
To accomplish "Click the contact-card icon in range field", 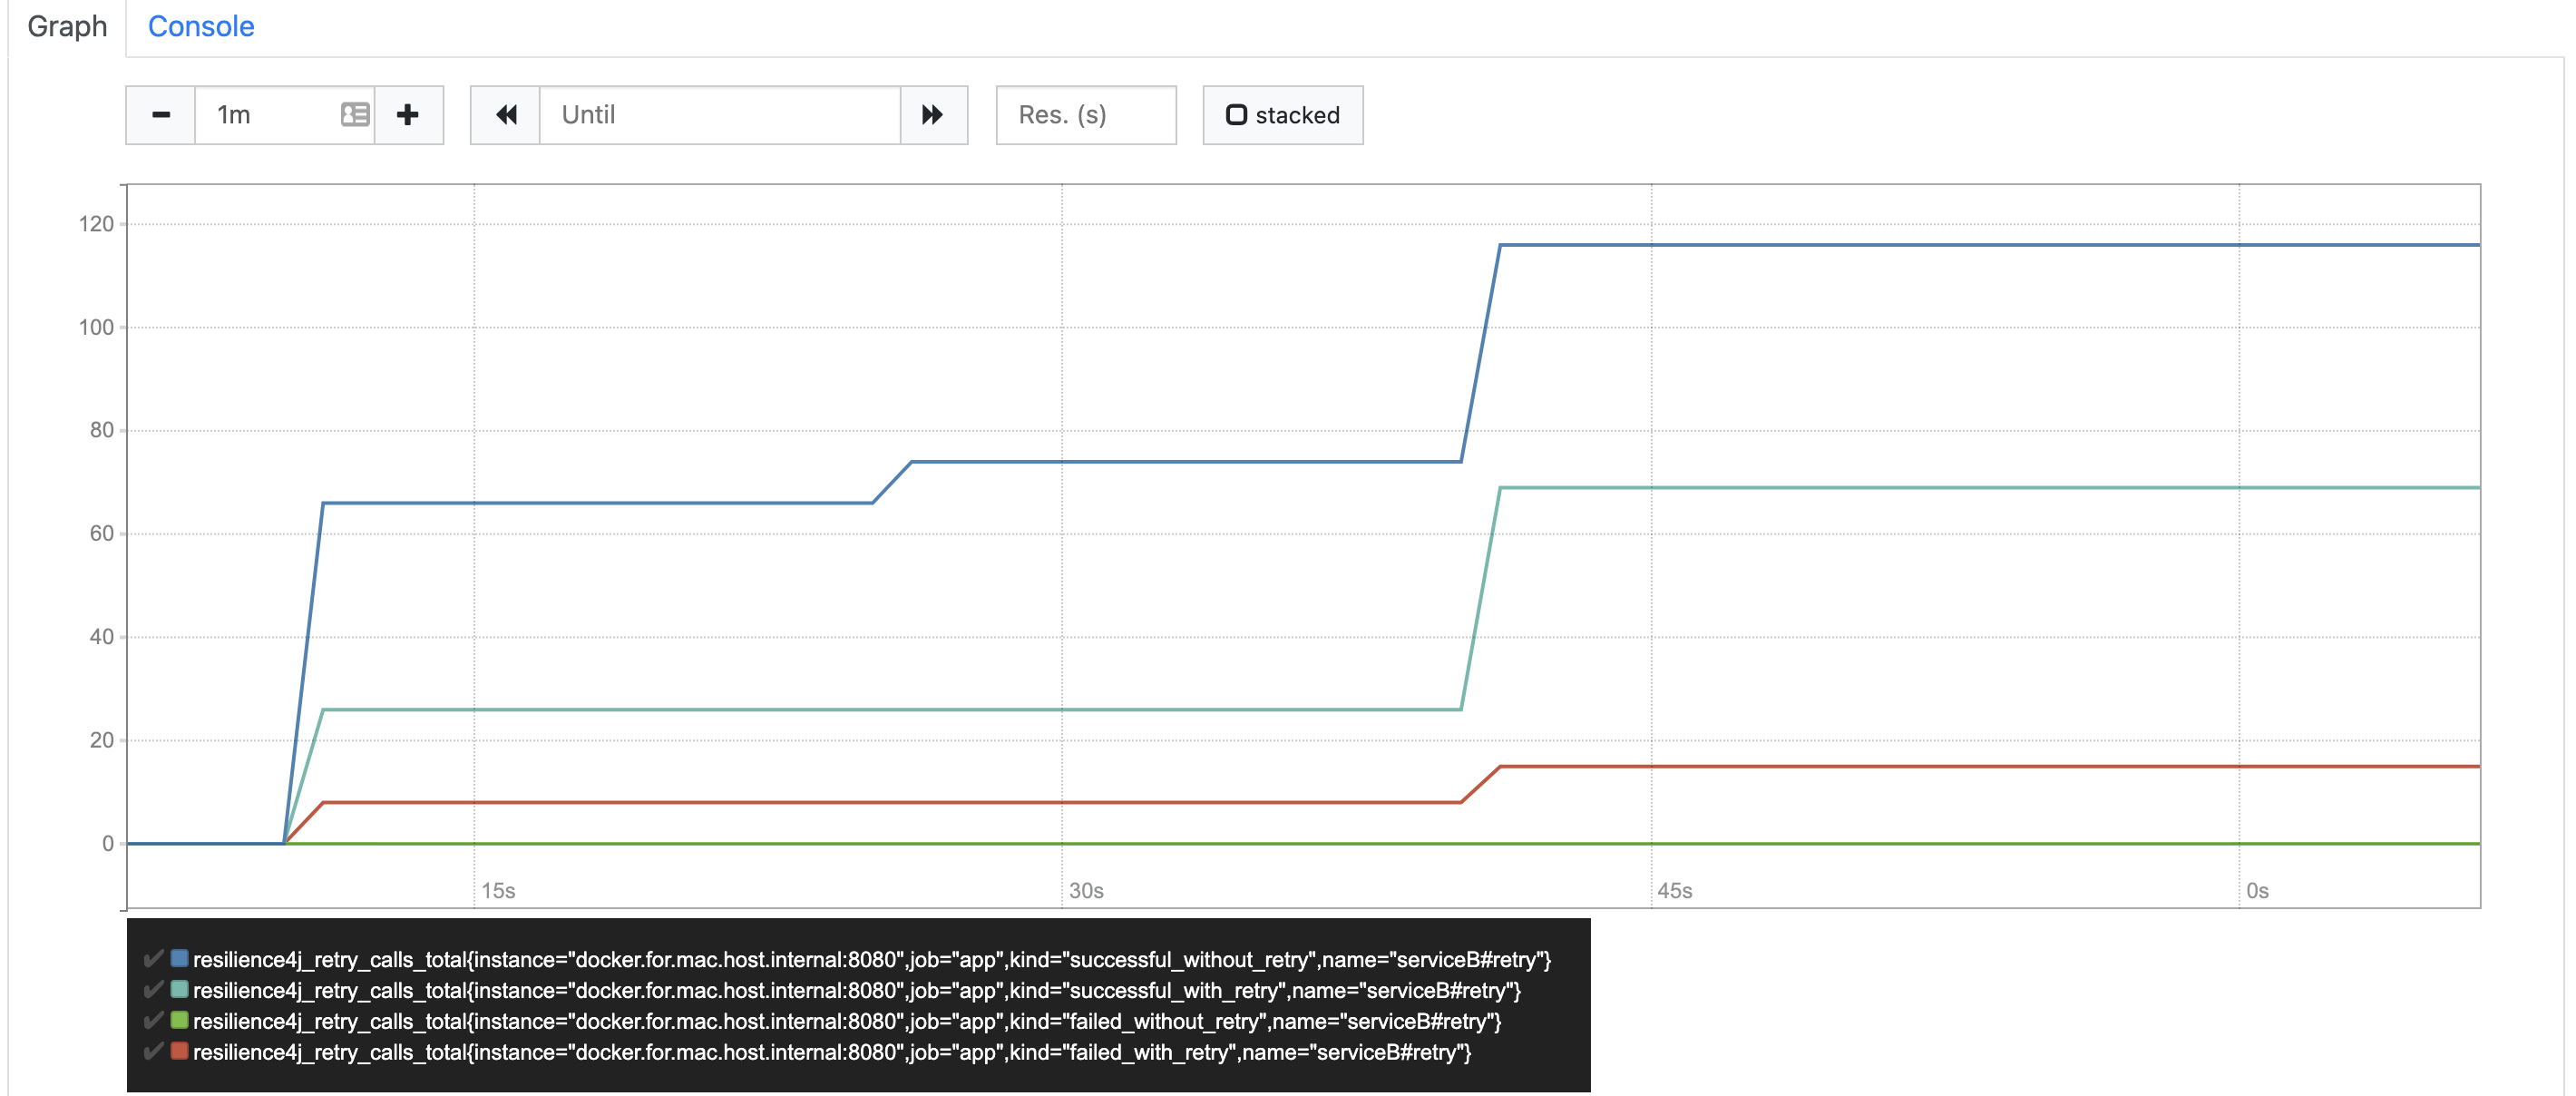I will 355,115.
